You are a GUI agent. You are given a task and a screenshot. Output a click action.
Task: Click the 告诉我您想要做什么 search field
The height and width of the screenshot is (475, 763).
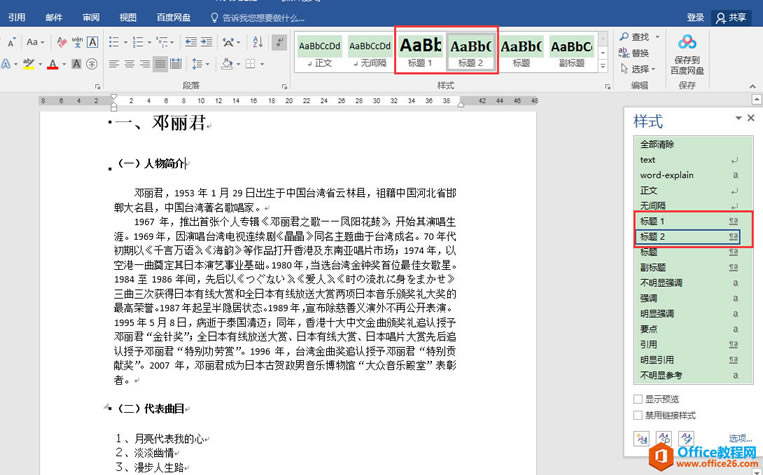(258, 18)
